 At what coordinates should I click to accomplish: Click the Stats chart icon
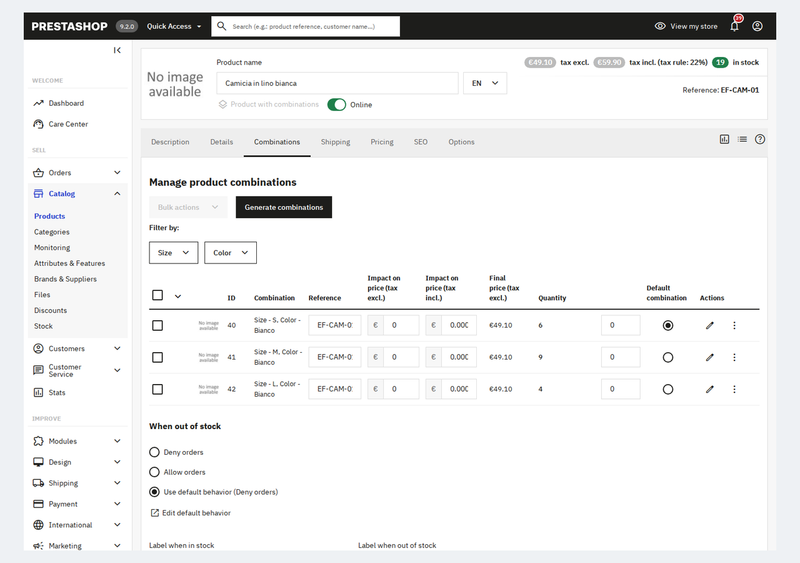tap(38, 393)
